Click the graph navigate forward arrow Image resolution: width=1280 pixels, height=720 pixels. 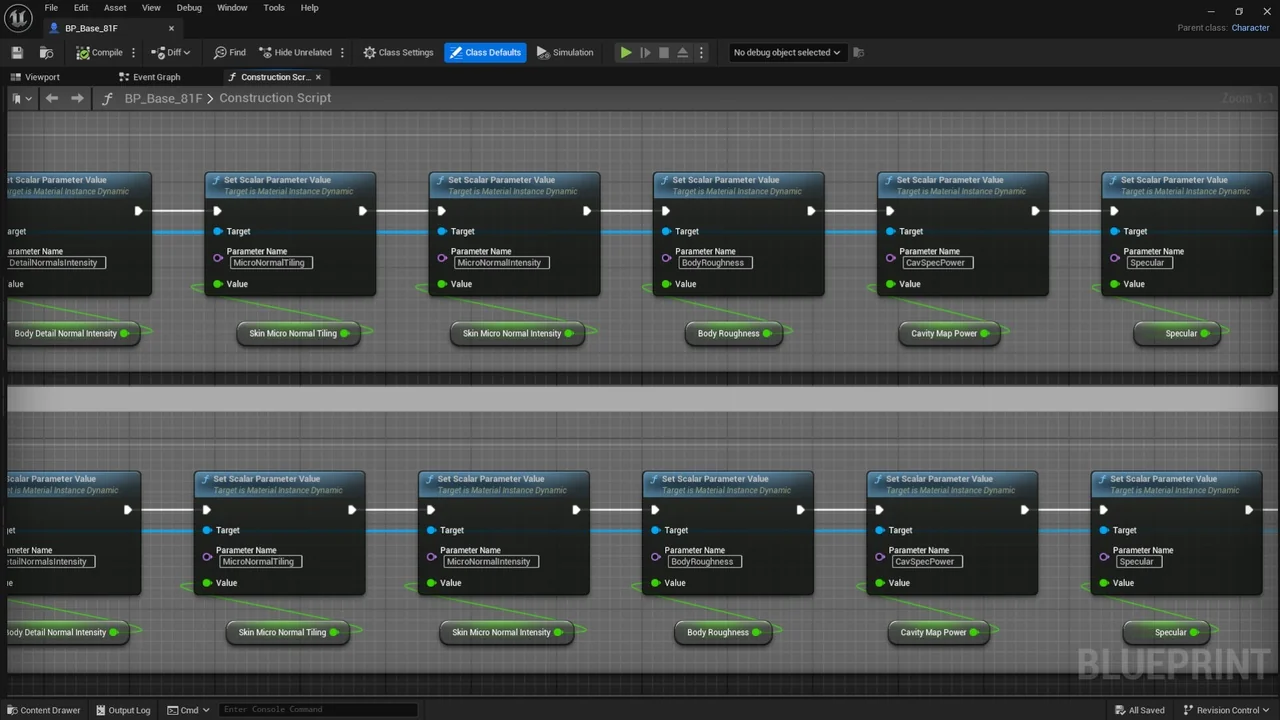click(x=77, y=98)
